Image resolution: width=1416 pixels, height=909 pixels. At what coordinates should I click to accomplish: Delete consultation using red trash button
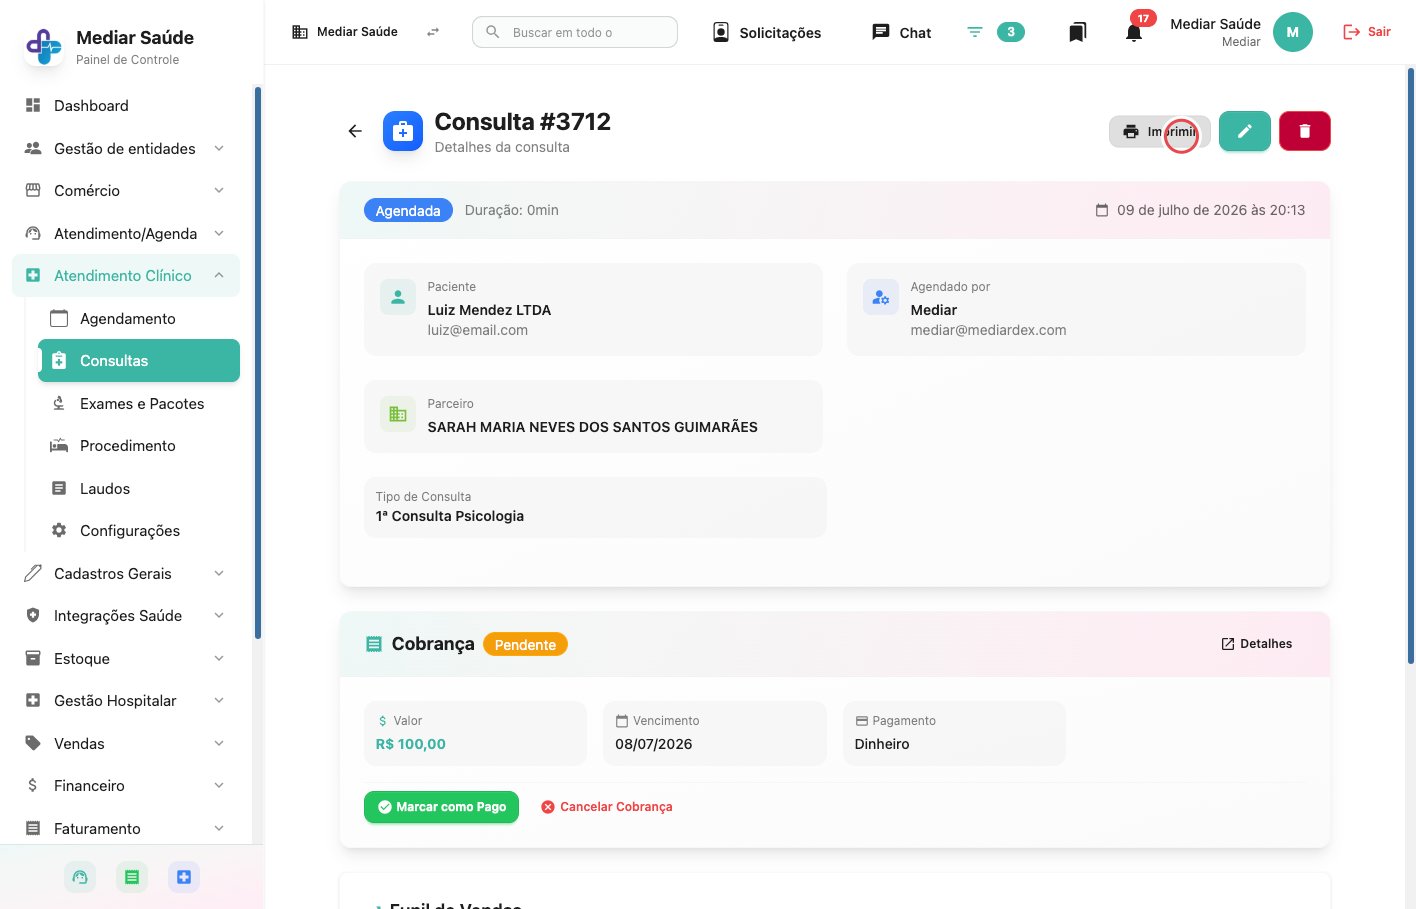click(x=1304, y=131)
